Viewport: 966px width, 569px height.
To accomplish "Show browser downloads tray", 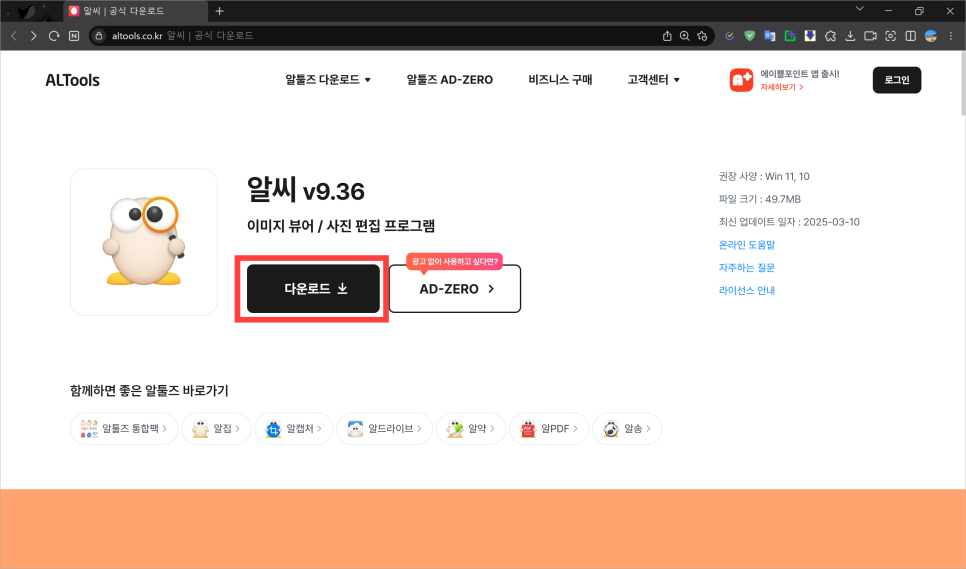I will pyautogui.click(x=850, y=36).
